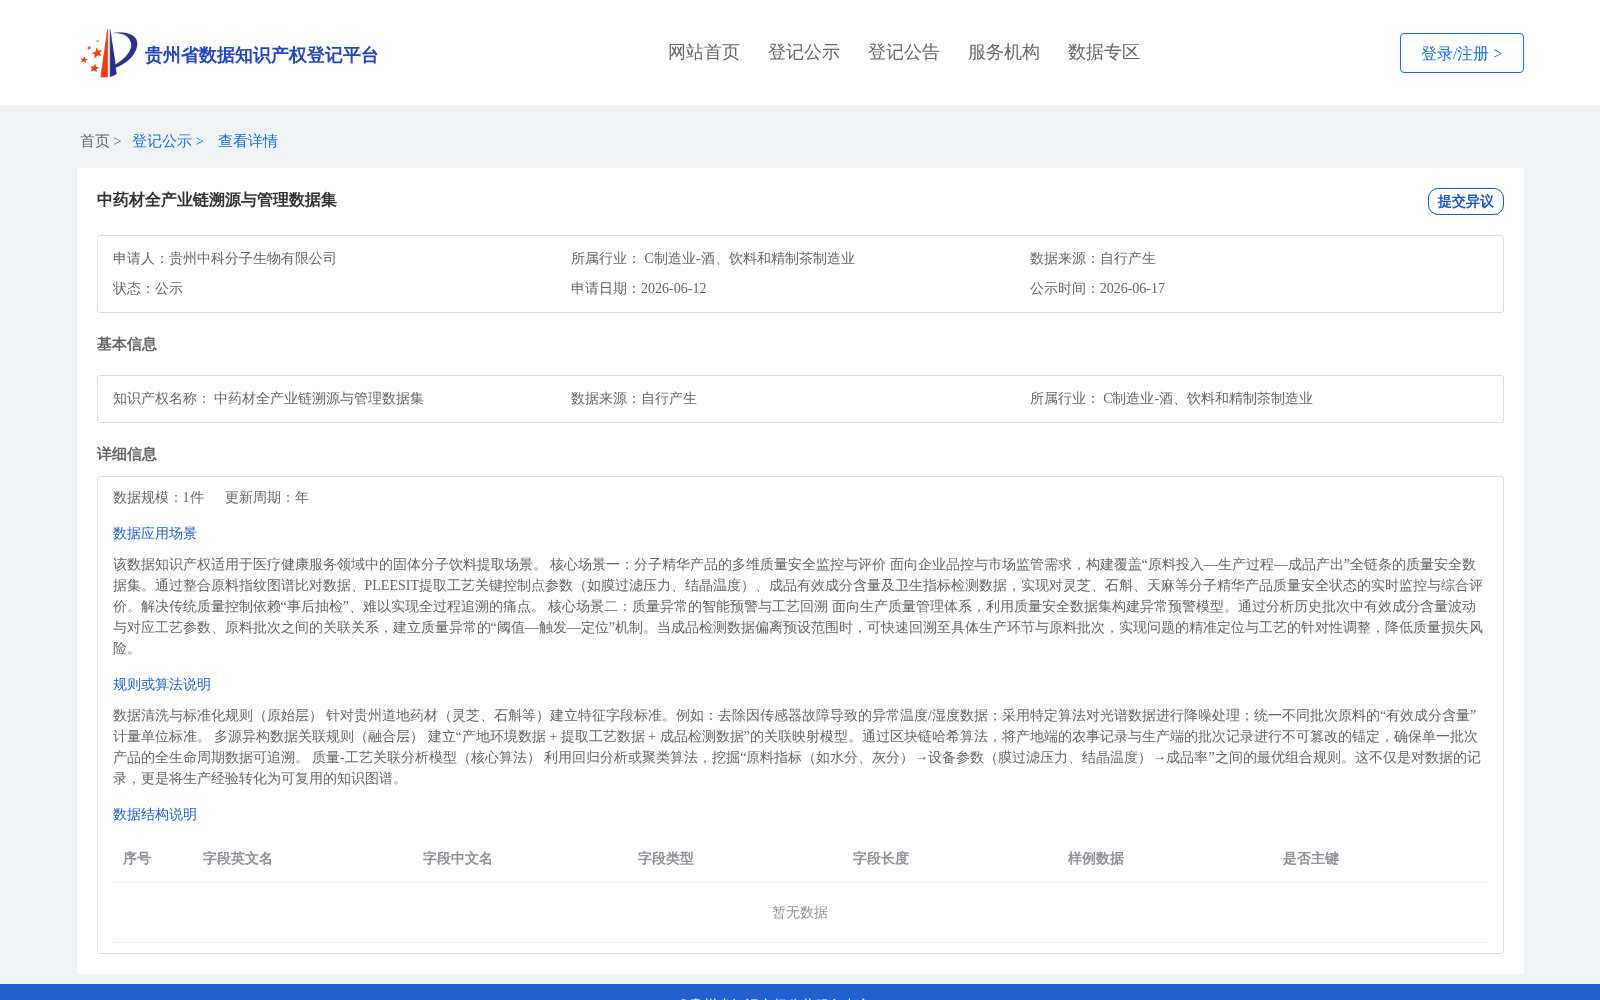Select 服务机构 in the top menu
The width and height of the screenshot is (1600, 1000).
coord(1004,52)
